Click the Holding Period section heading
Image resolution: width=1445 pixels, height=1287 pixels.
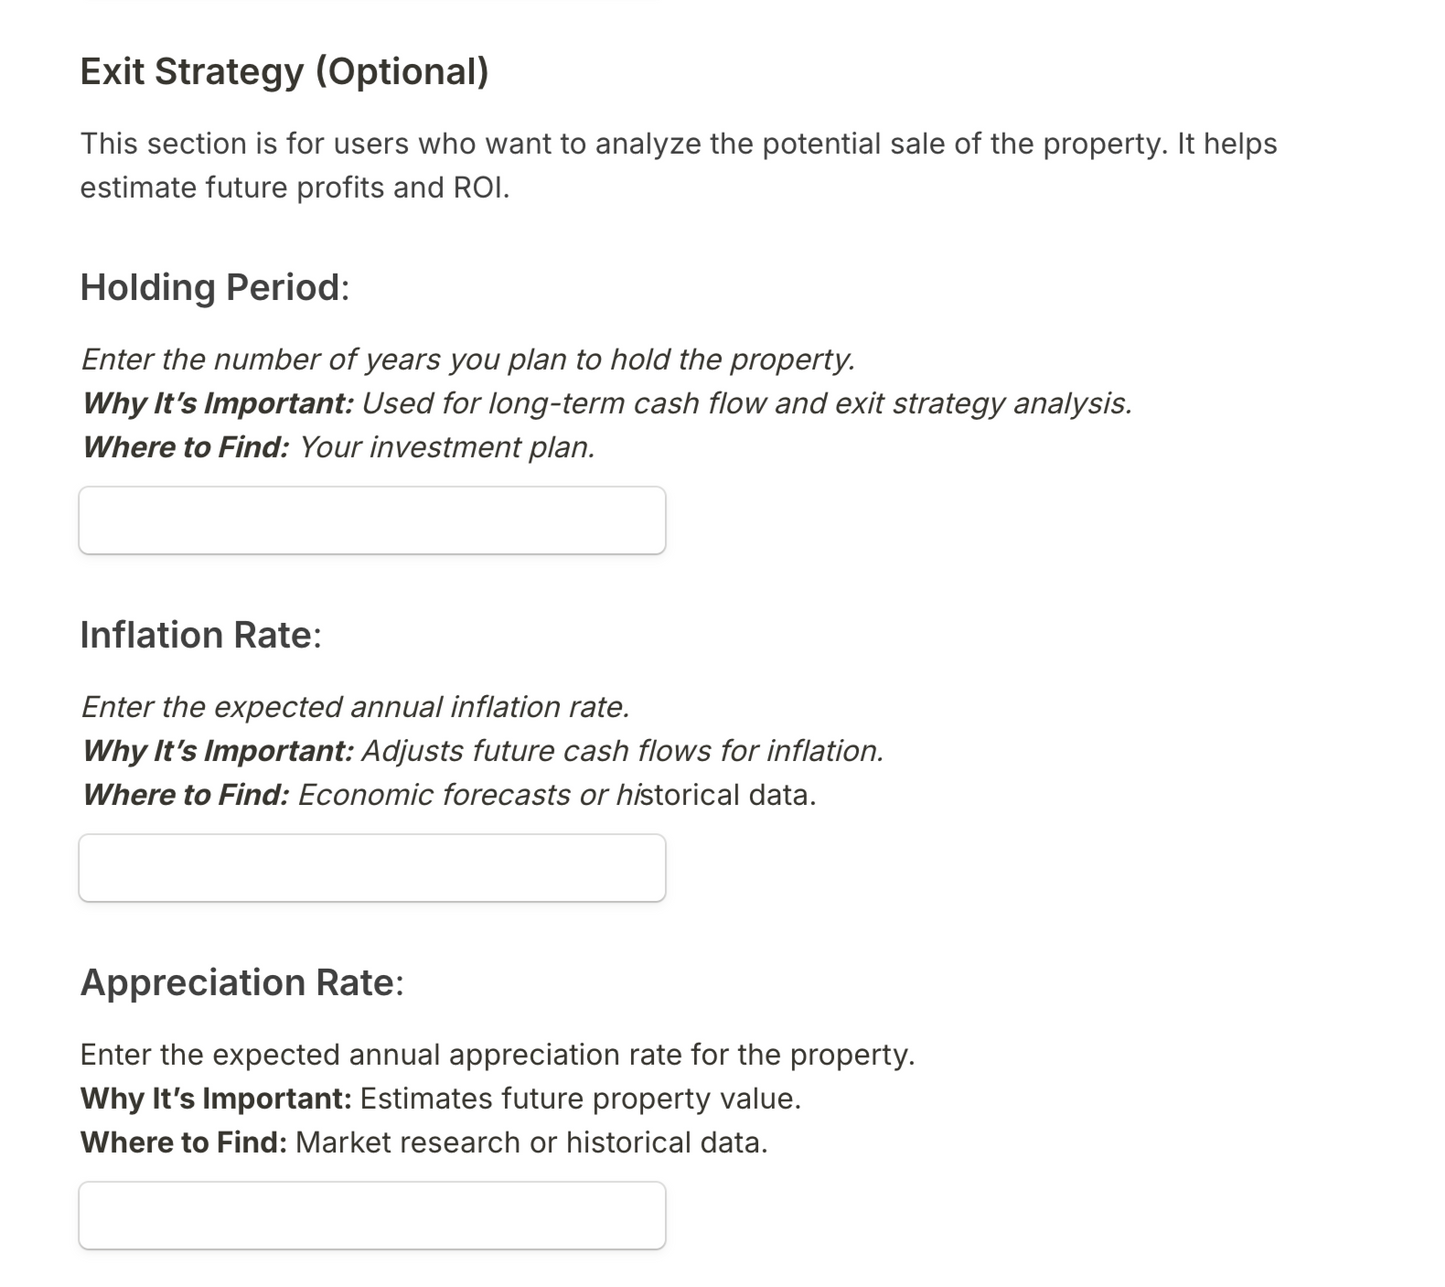point(214,287)
